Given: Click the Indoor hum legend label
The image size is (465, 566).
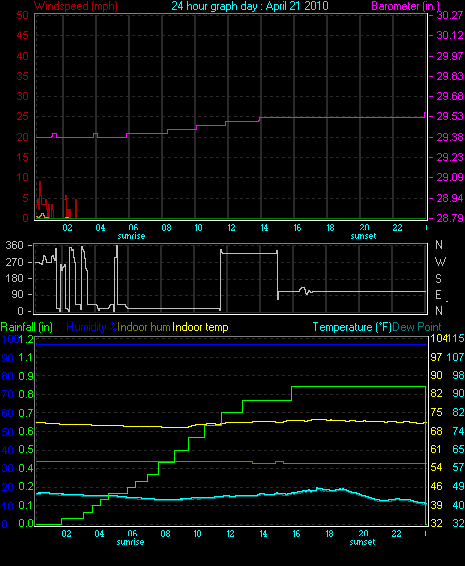Looking at the screenshot, I should tap(144, 327).
